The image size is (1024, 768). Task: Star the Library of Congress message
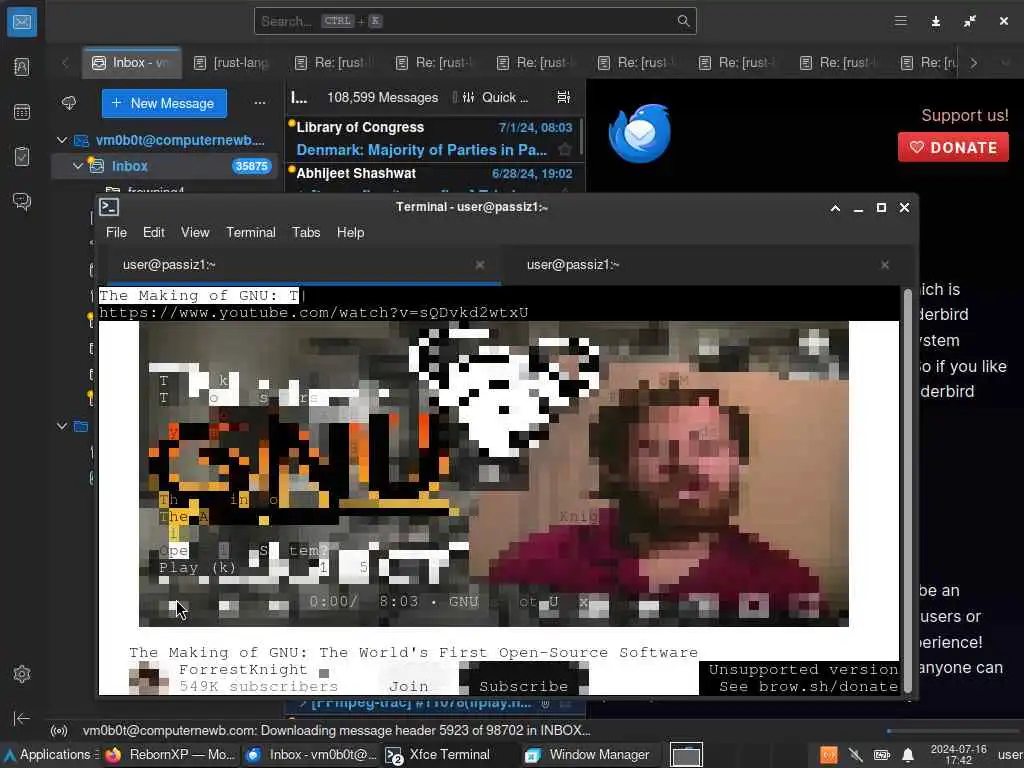pyautogui.click(x=565, y=150)
